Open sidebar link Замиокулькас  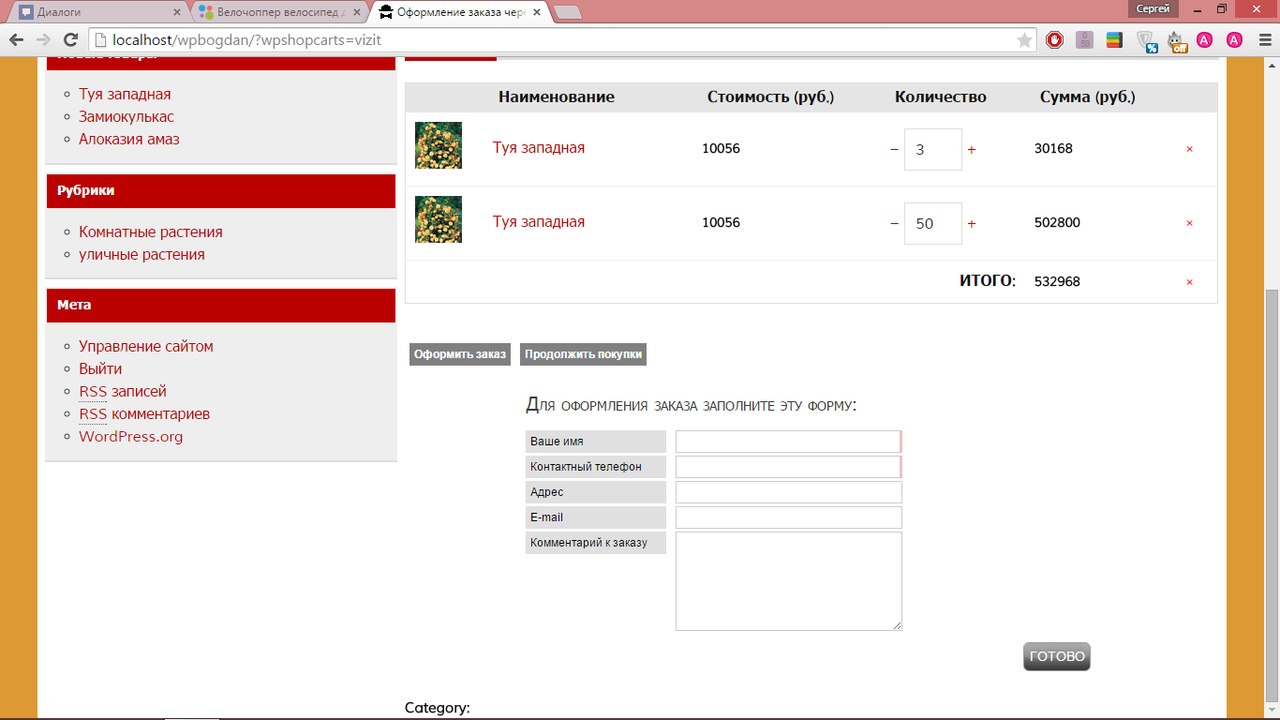(x=126, y=117)
